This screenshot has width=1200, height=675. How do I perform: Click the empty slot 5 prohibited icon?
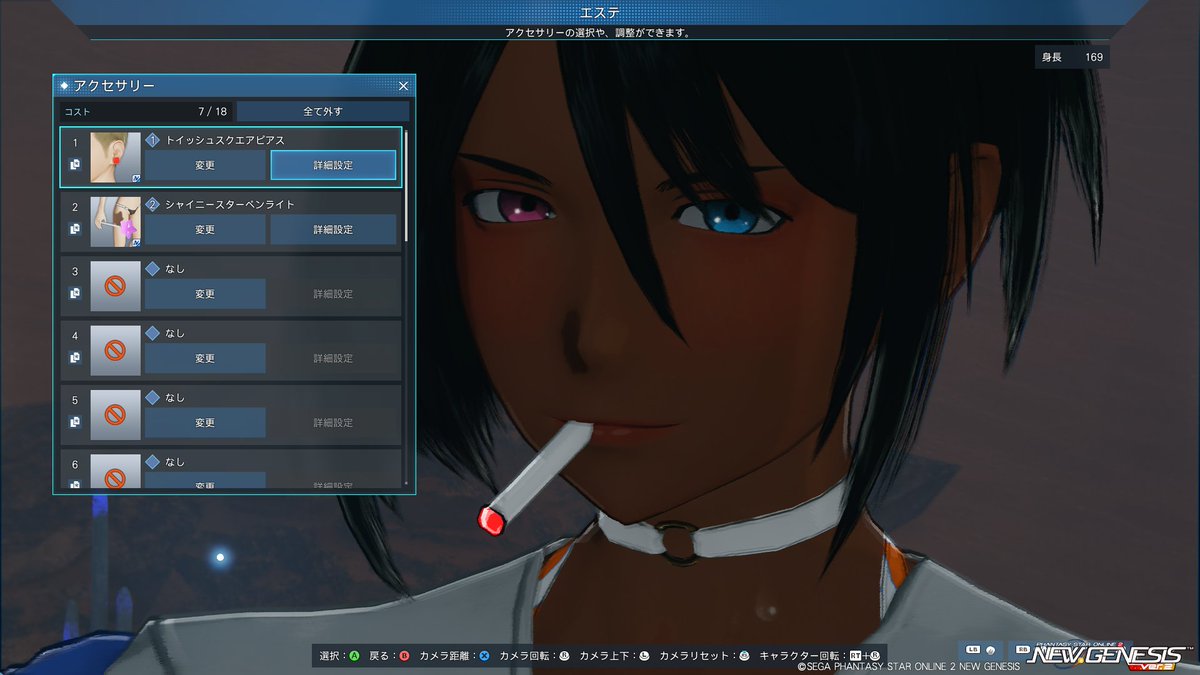pos(115,415)
